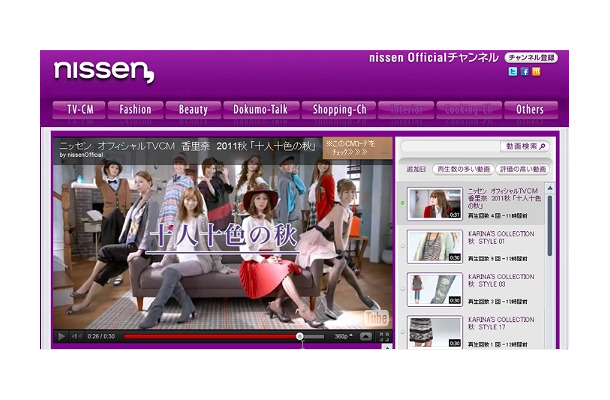Select the radio dot for STYLE 01
Image resolution: width=610 pixels, height=400 pixels.
pyautogui.click(x=403, y=246)
